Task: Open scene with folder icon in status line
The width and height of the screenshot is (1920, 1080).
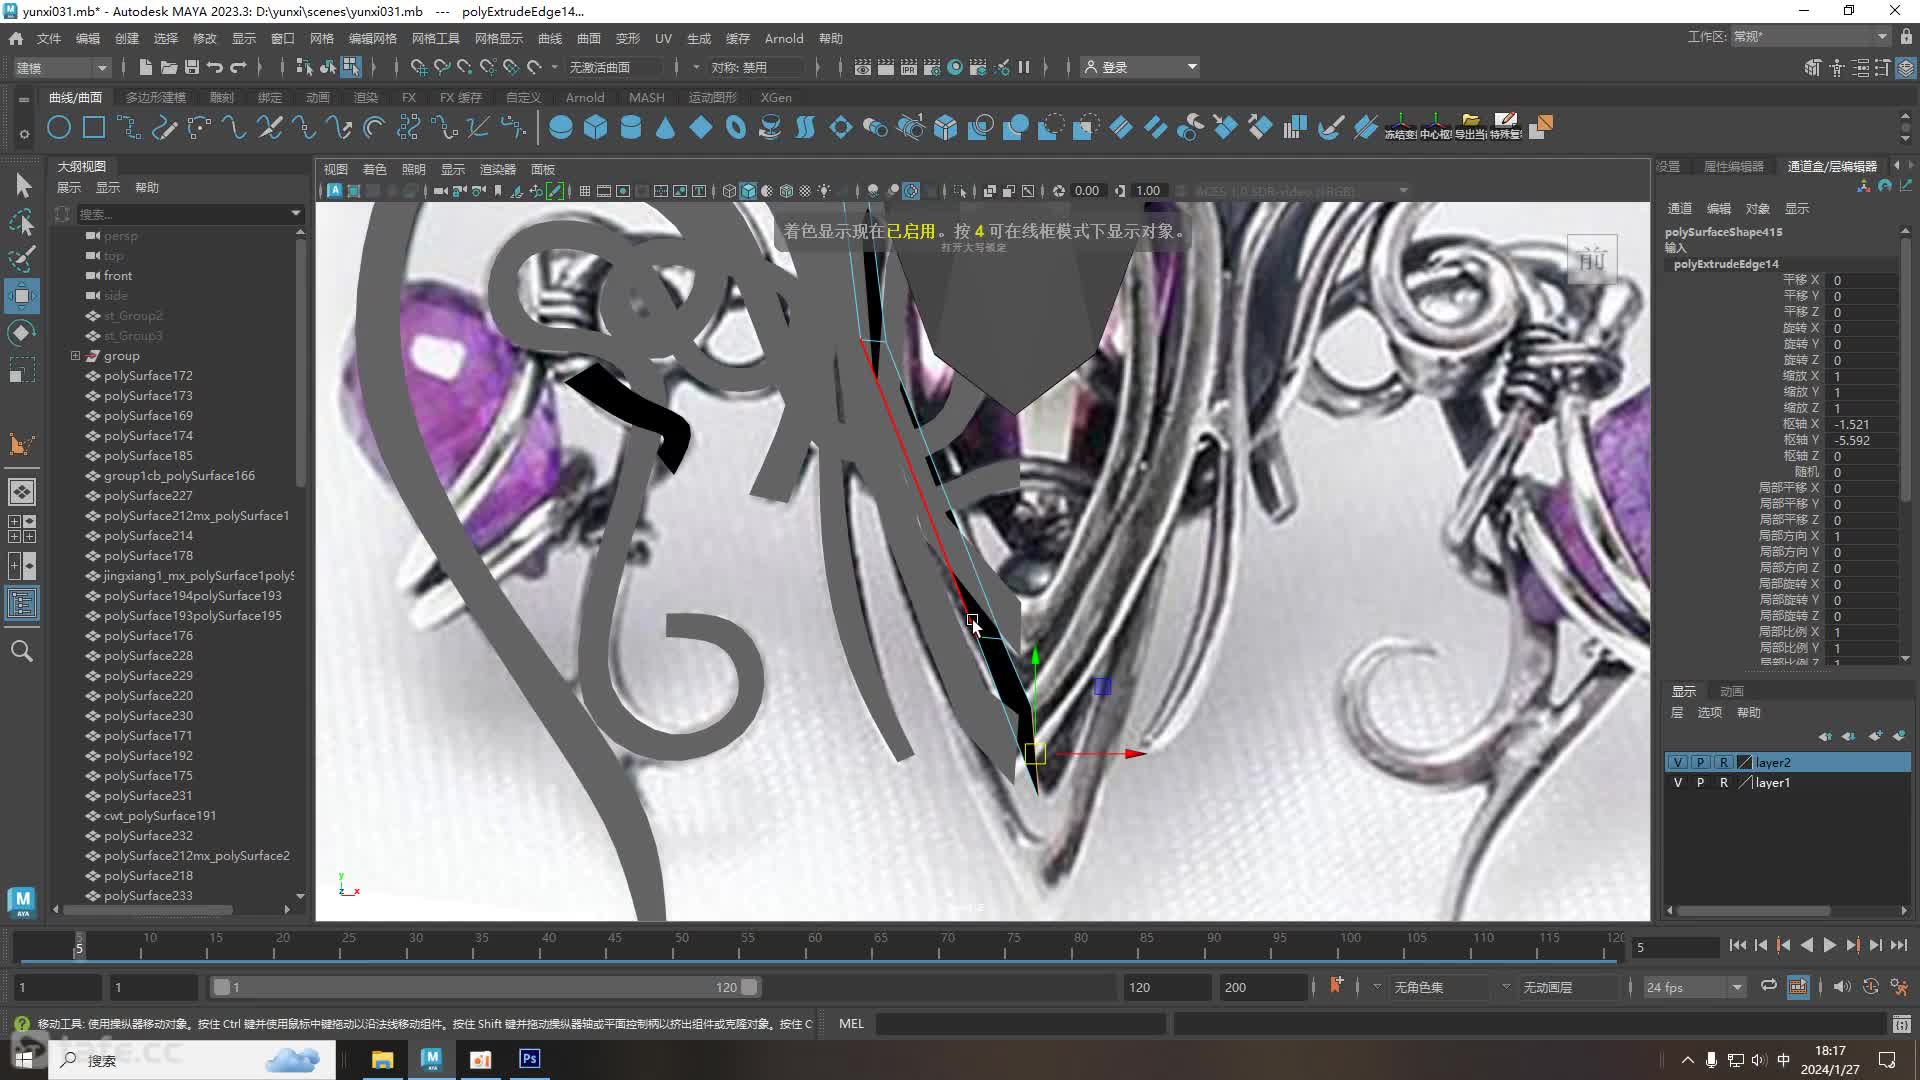Action: point(168,67)
